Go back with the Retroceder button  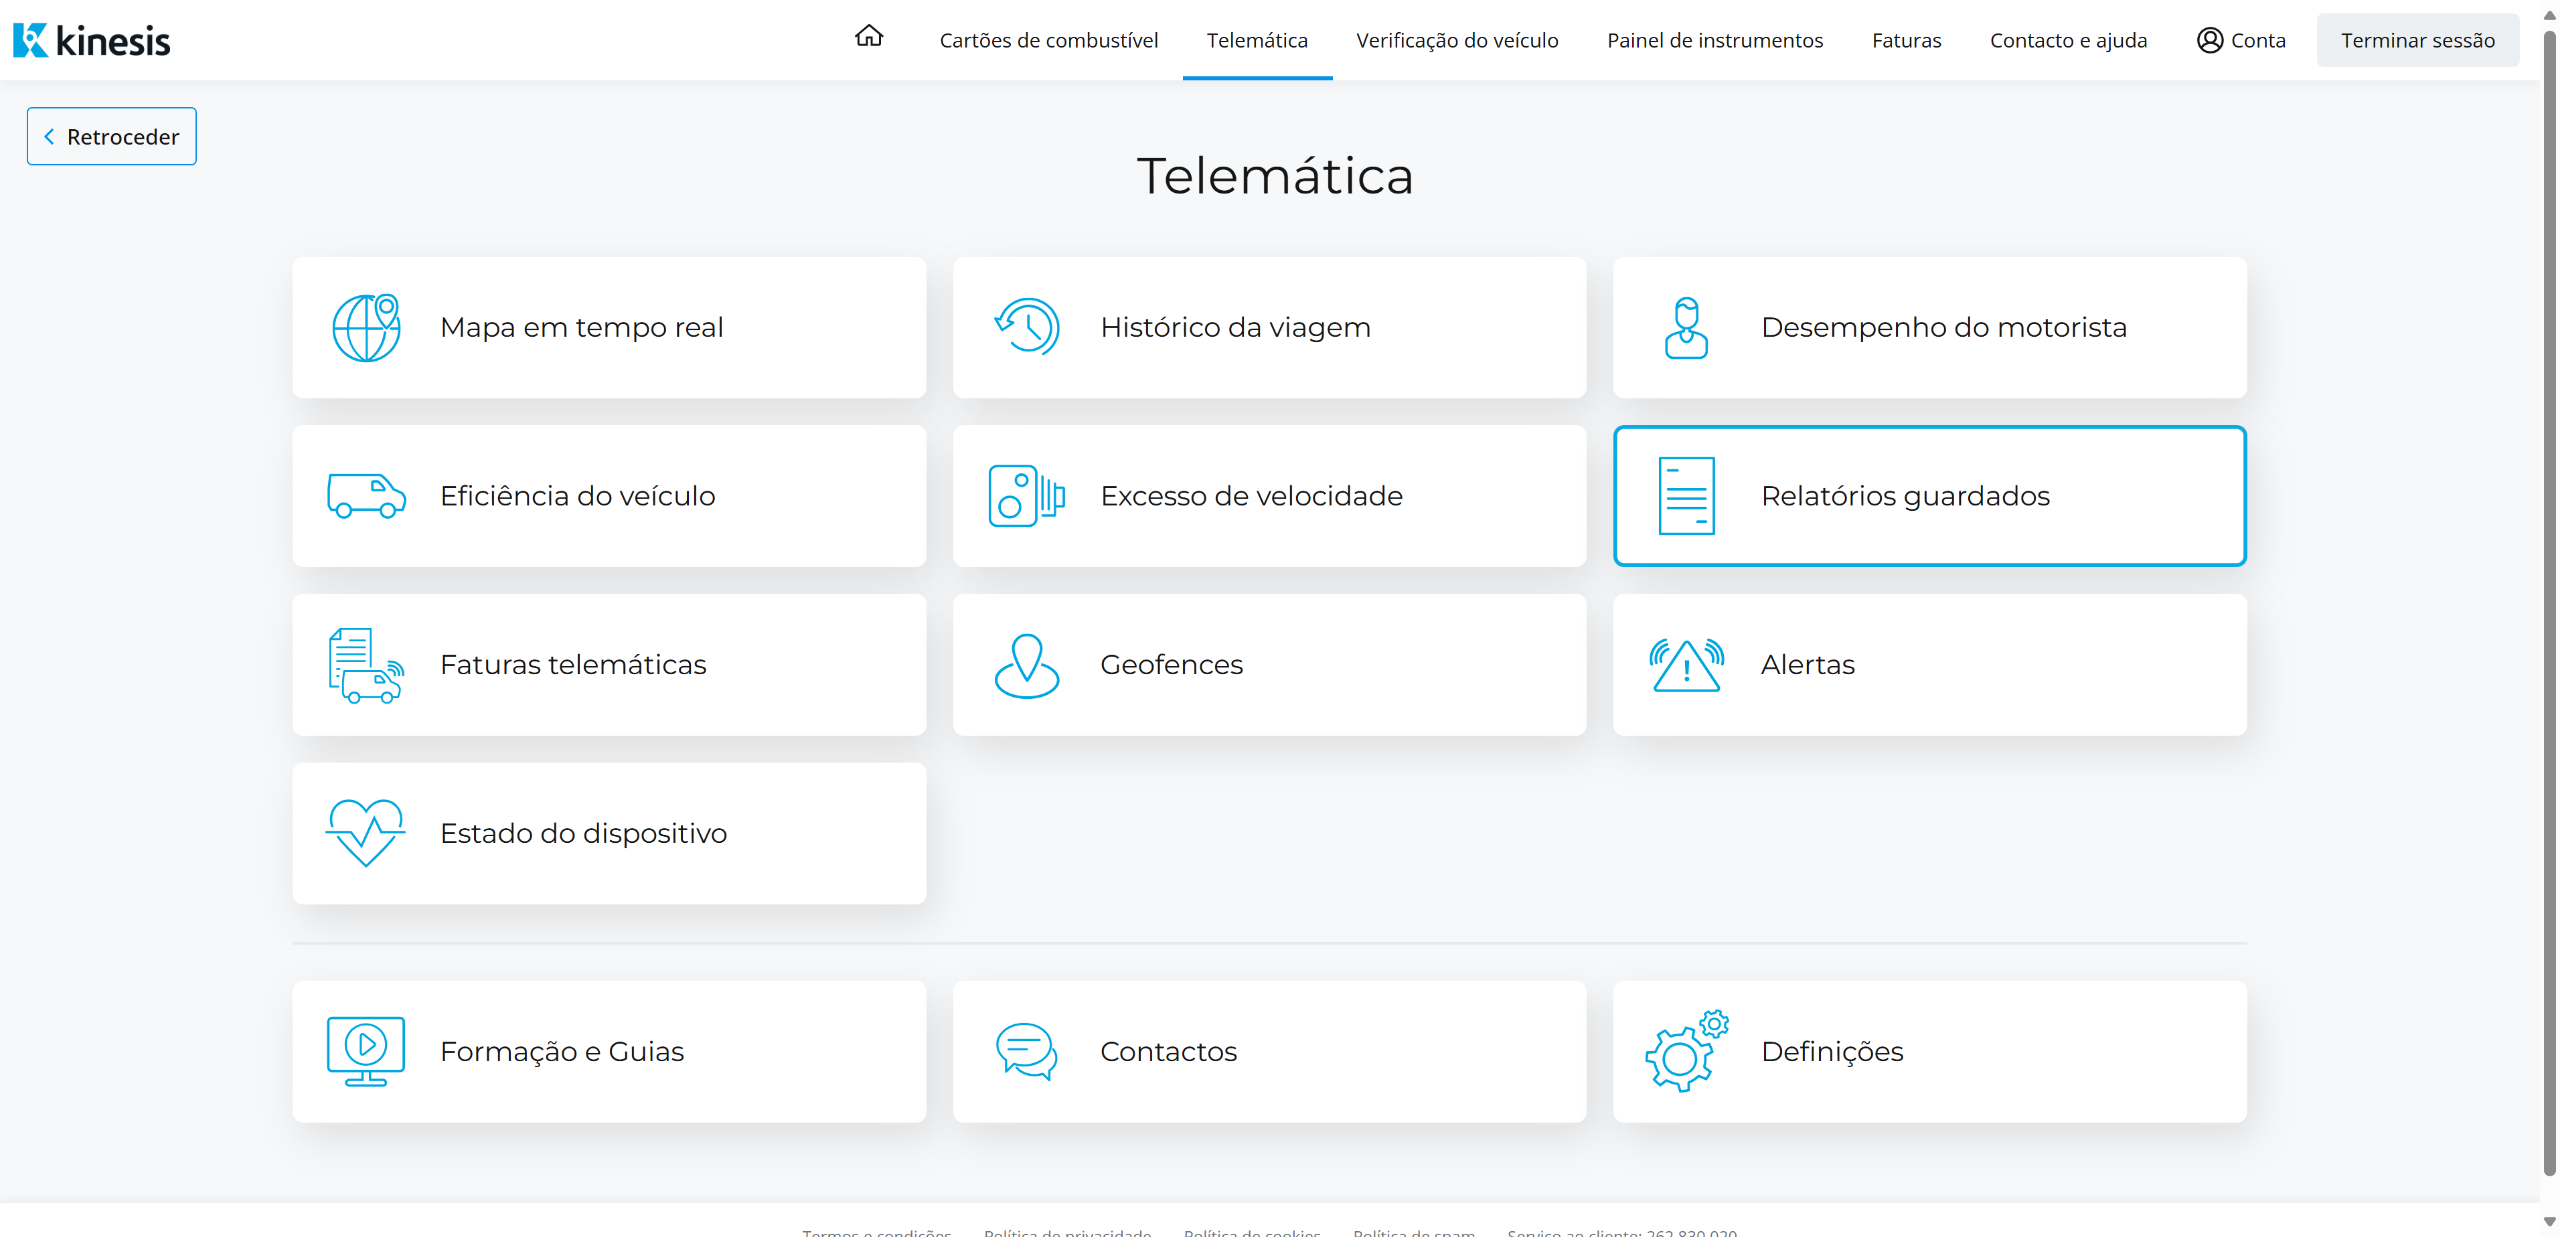tap(112, 137)
